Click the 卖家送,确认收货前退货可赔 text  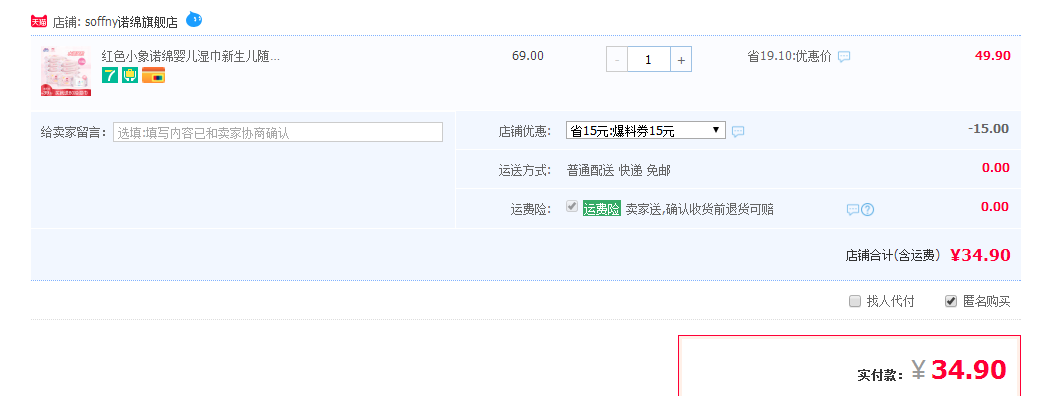pos(699,209)
